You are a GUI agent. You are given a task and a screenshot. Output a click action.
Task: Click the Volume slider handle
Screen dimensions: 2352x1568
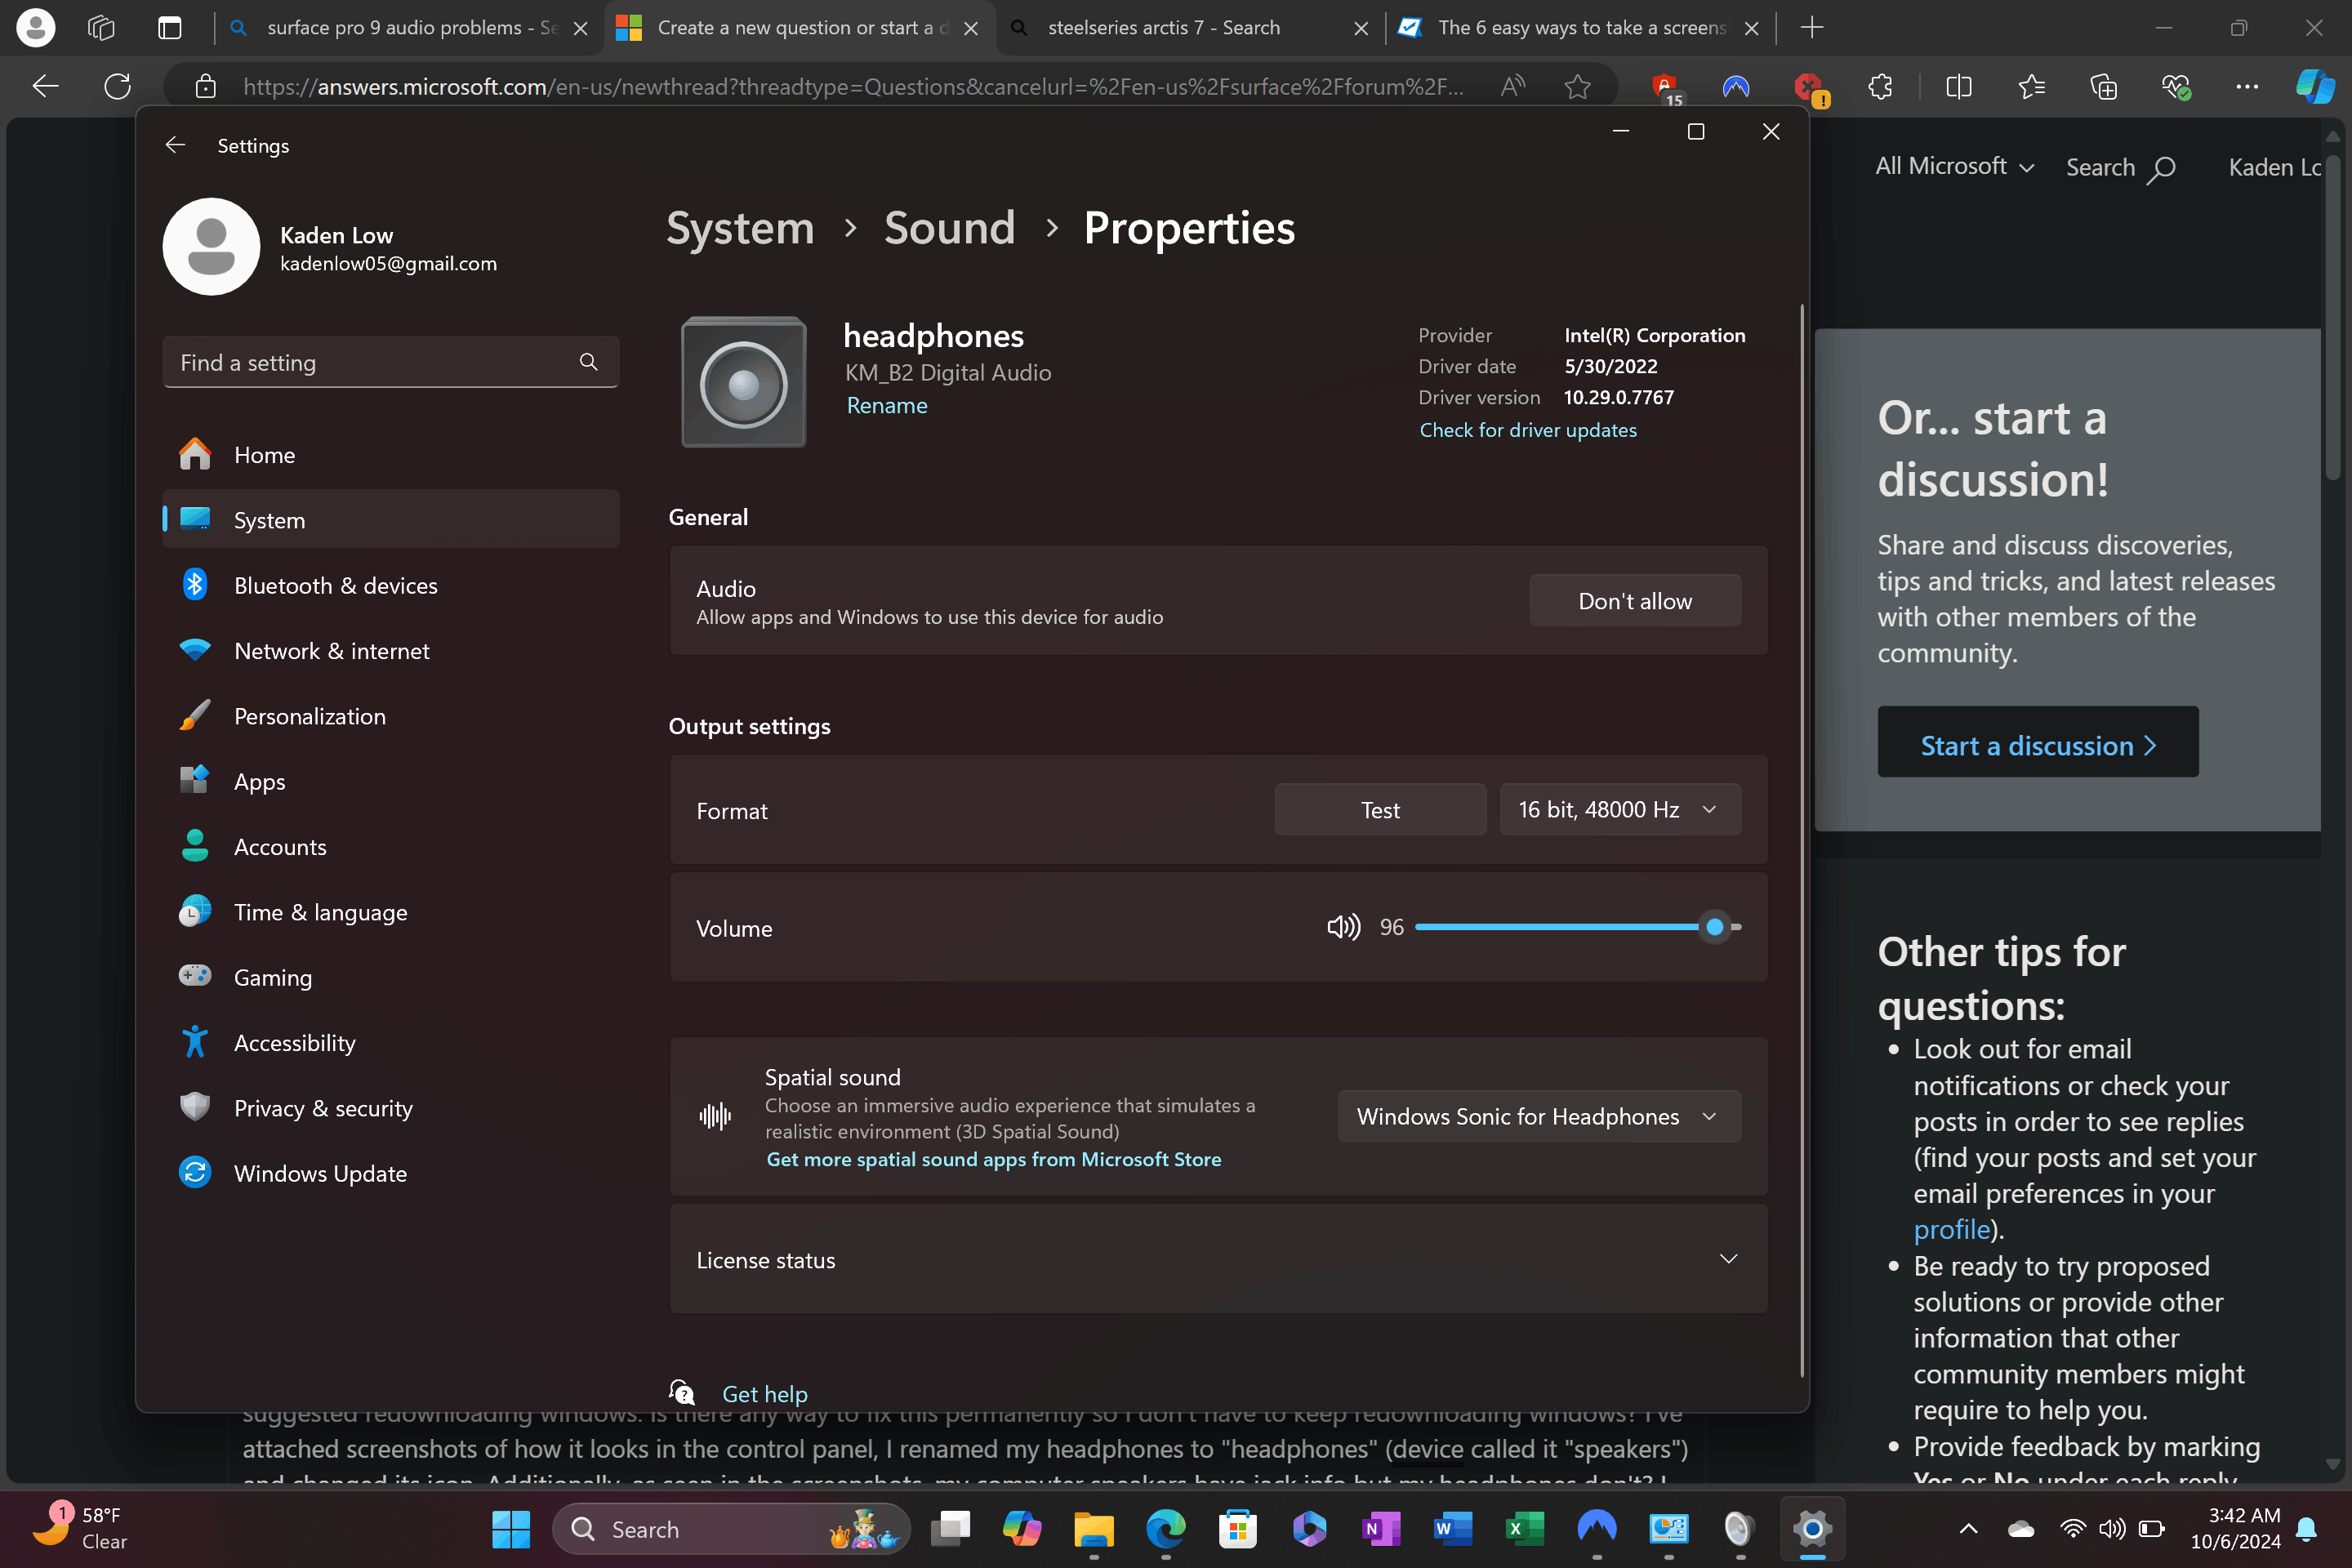coord(1714,927)
